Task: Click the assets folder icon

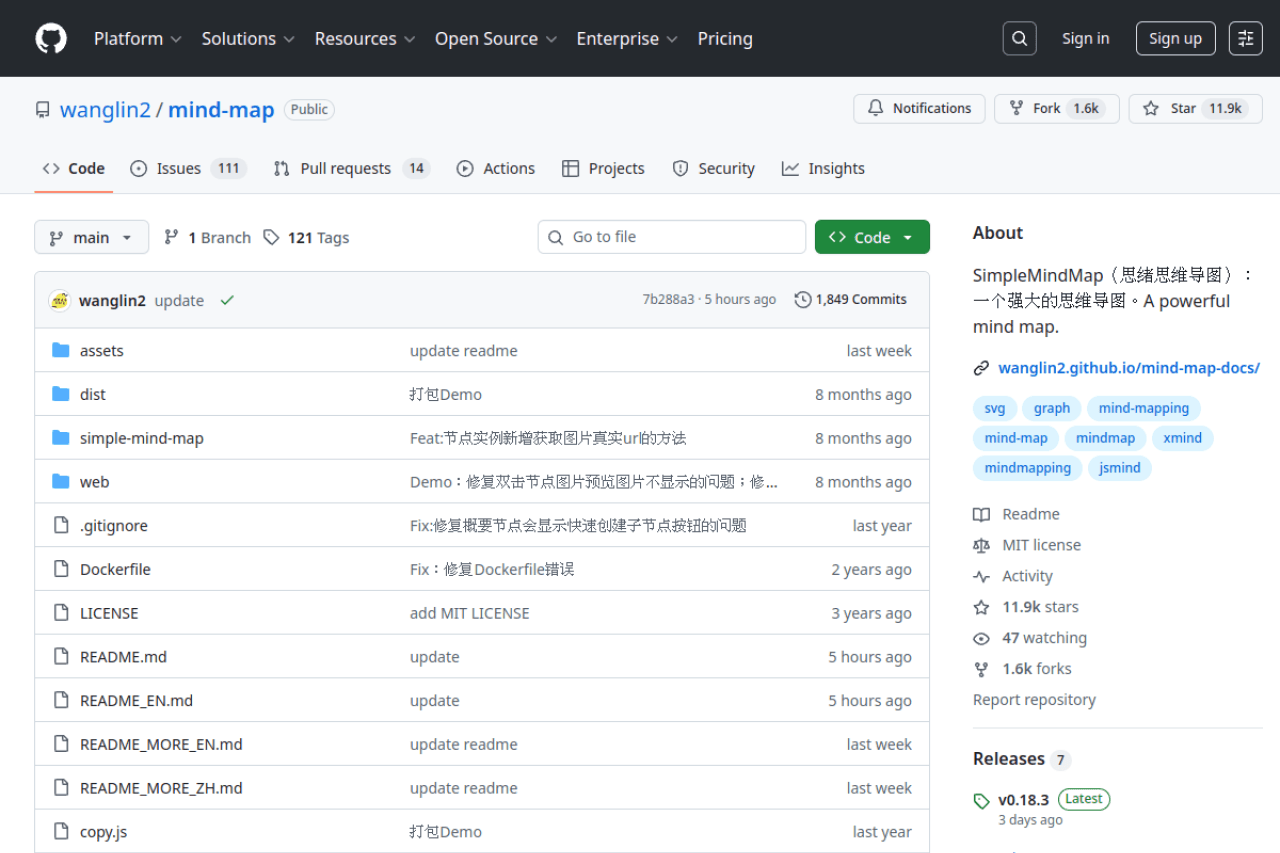Action: coord(61,350)
